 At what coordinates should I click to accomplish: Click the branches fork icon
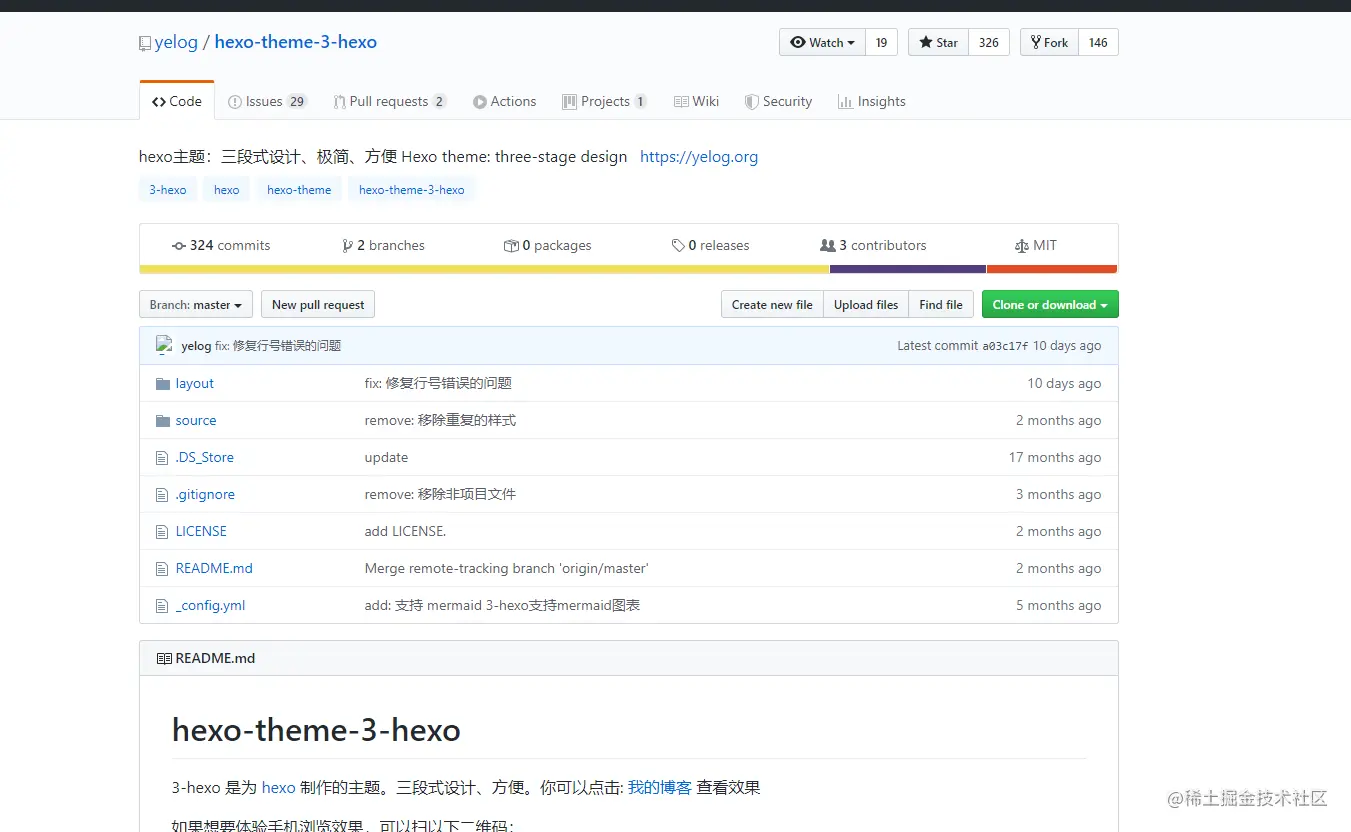coord(347,246)
